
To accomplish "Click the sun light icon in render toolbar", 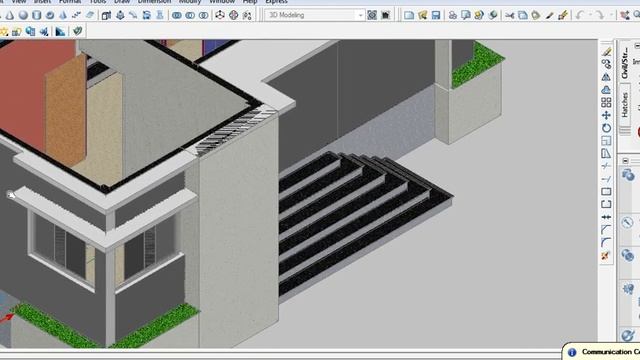I will [4, 31].
